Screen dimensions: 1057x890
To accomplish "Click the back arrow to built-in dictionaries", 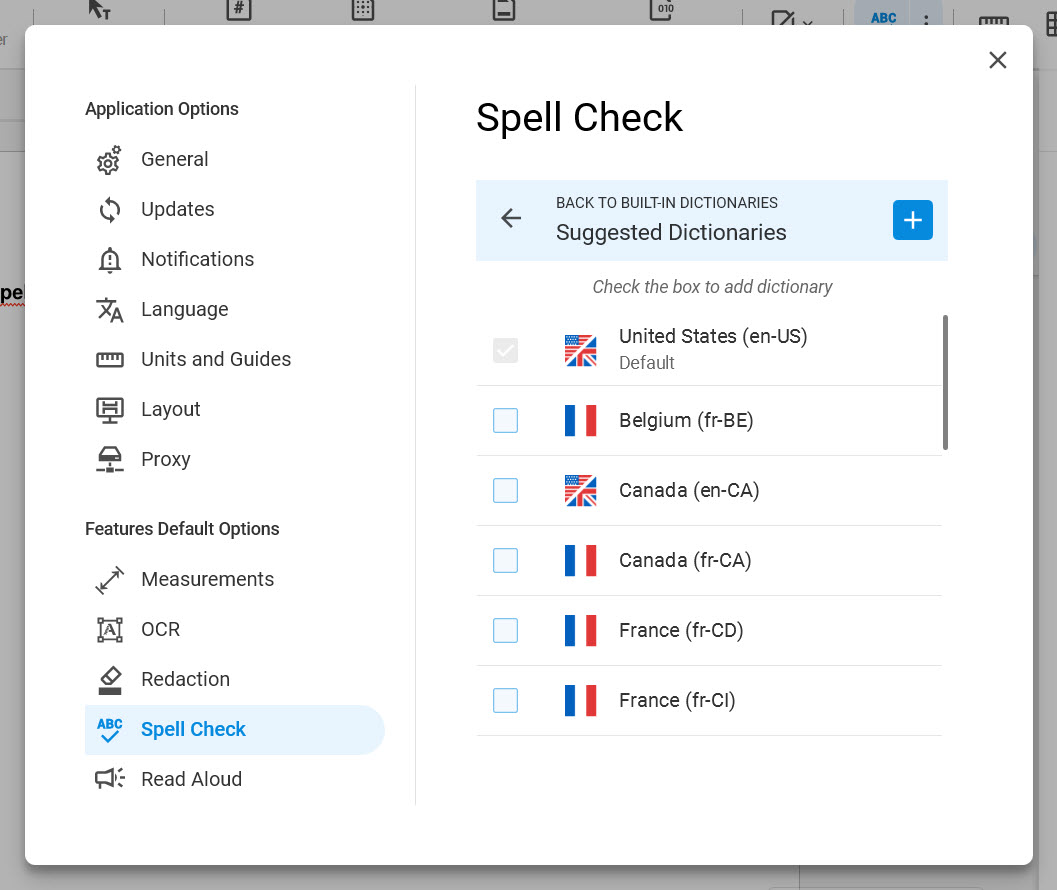I will coord(511,219).
